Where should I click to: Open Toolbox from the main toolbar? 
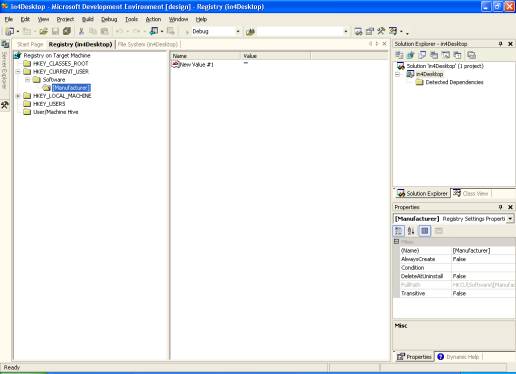pyautogui.click(x=381, y=32)
